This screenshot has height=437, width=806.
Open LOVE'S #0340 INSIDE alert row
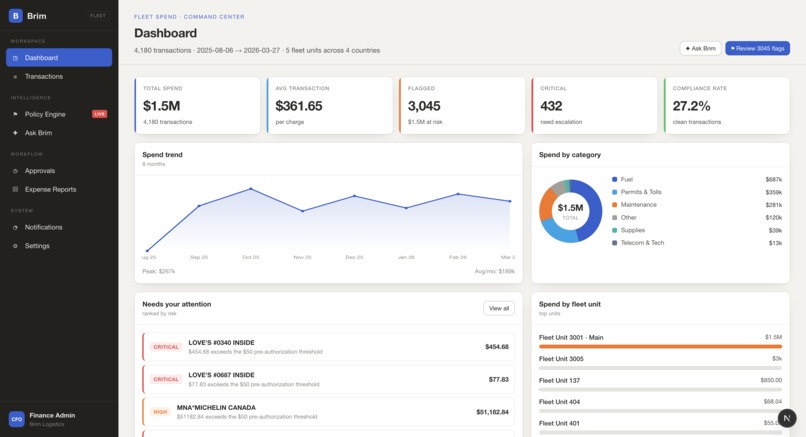point(328,347)
